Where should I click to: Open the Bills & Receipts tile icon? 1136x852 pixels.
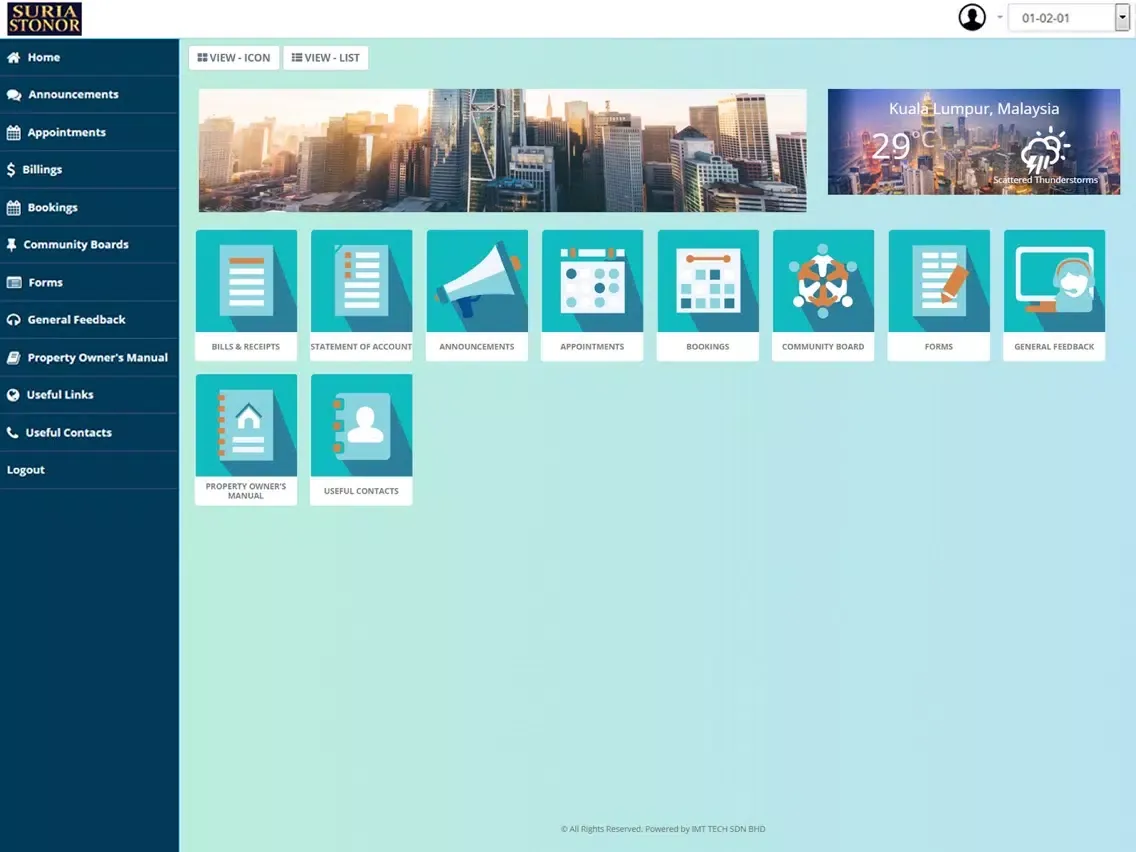point(246,282)
